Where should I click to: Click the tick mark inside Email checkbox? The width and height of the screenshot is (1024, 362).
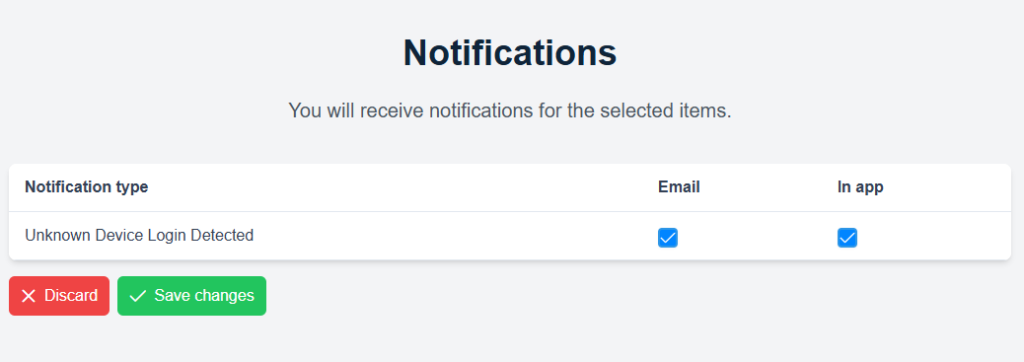point(667,238)
